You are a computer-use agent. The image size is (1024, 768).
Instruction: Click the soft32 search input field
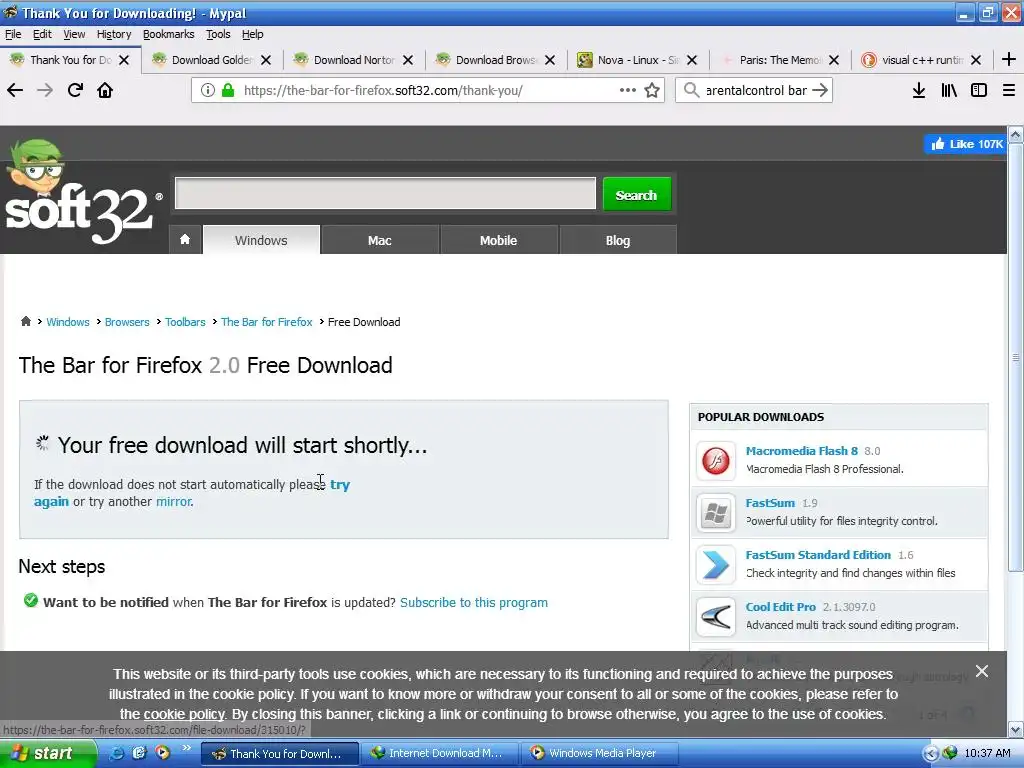(x=385, y=193)
